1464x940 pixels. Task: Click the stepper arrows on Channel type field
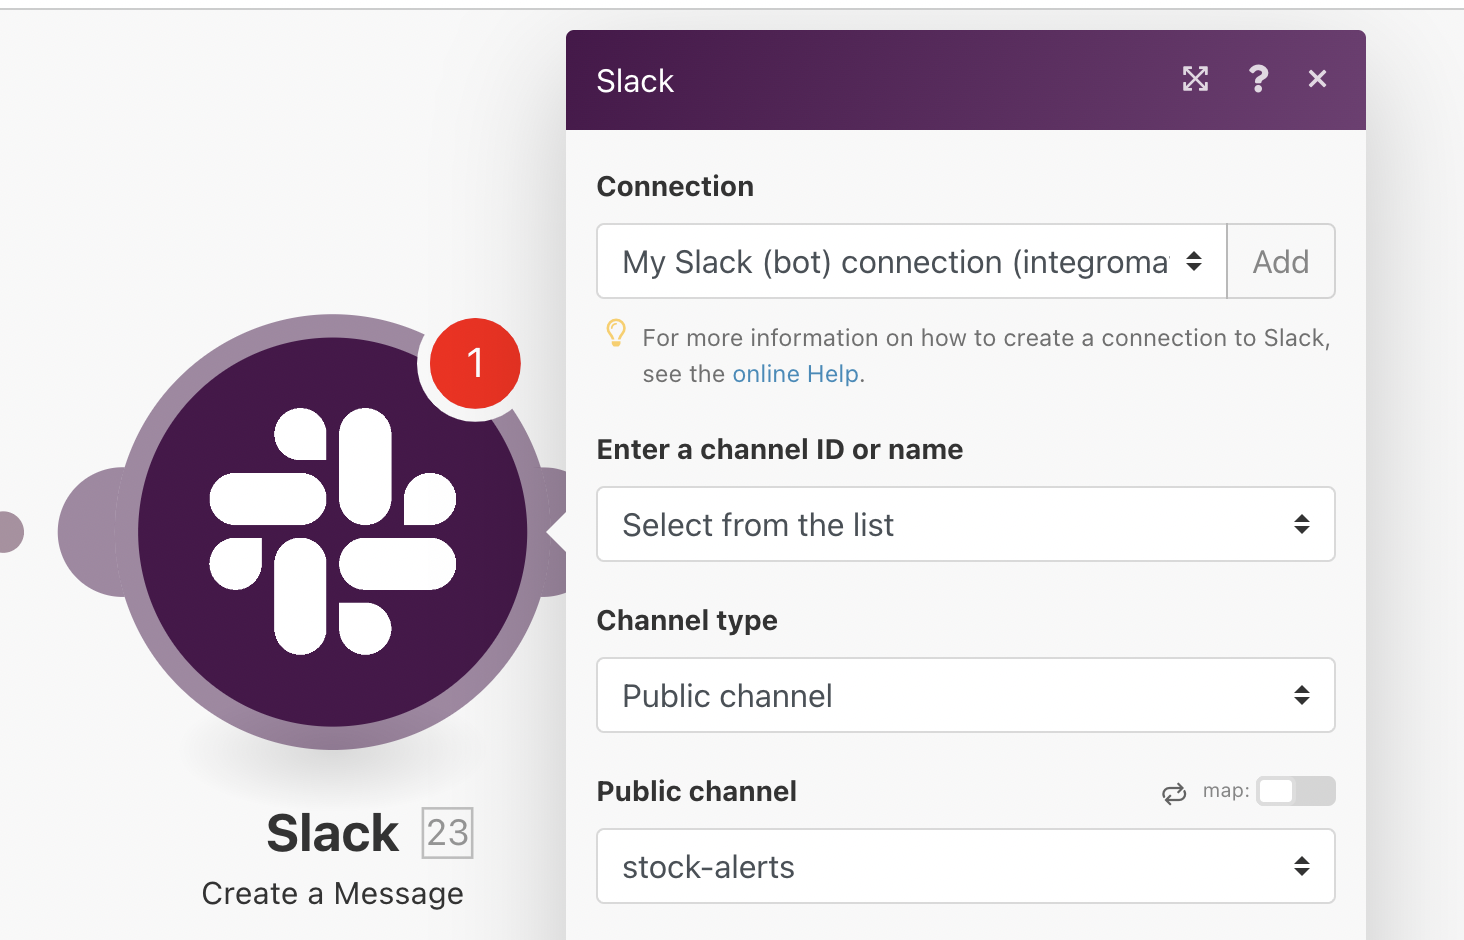click(x=1301, y=695)
